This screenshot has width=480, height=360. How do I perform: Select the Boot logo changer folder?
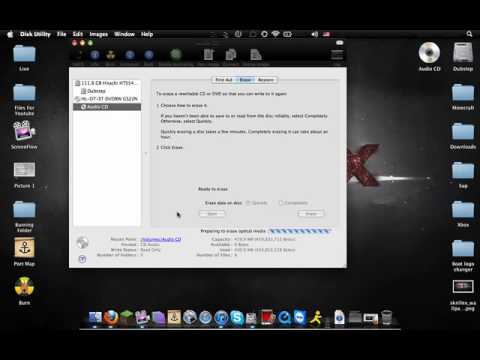point(463,248)
